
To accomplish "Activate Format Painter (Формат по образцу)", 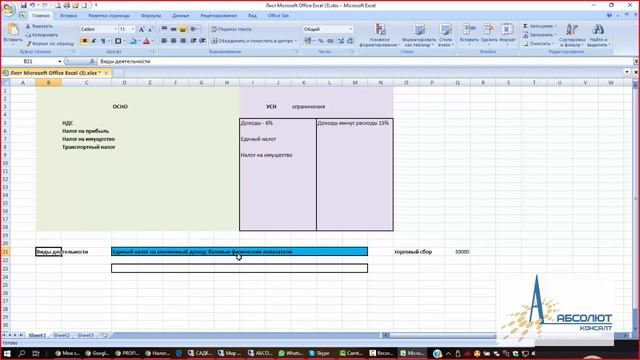I will pos(49,43).
